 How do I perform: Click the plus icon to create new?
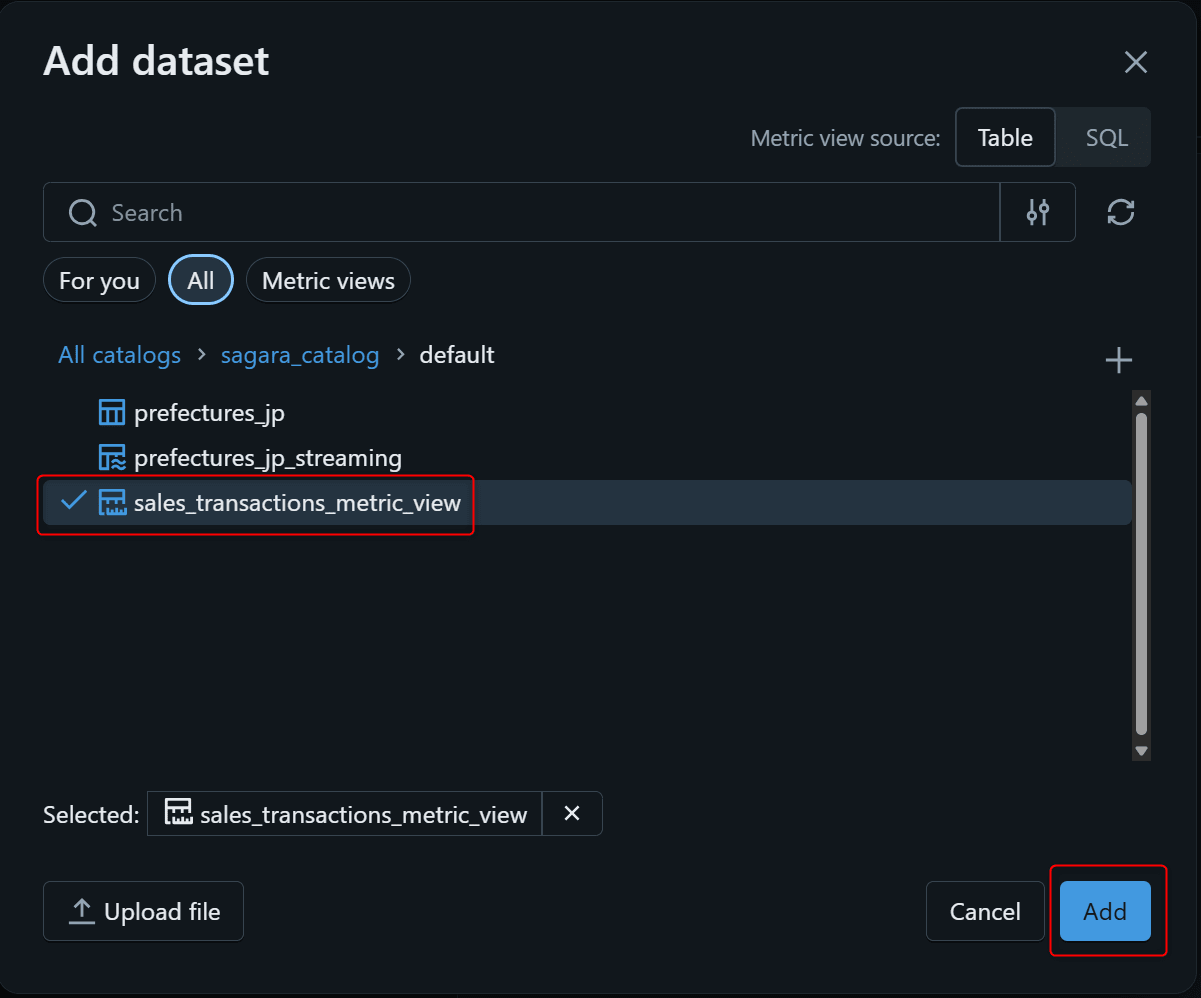tap(1118, 361)
